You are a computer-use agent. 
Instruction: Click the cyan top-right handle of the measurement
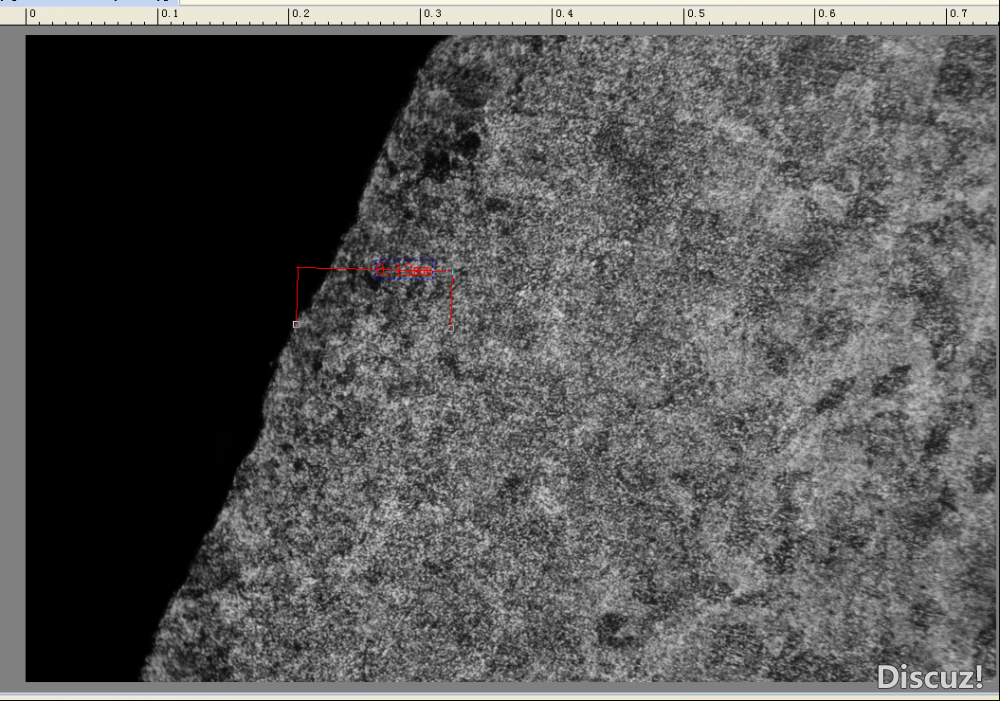point(453,272)
